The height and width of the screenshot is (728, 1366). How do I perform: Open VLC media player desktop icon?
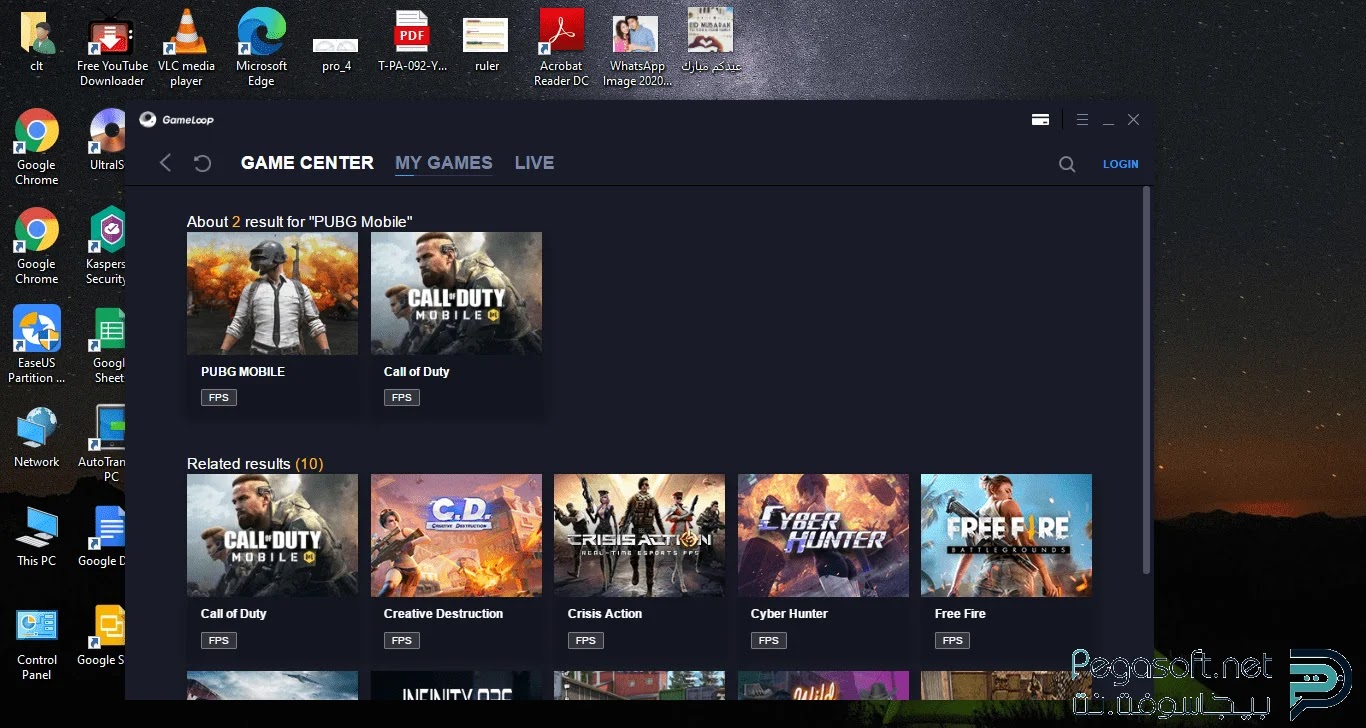tap(186, 48)
